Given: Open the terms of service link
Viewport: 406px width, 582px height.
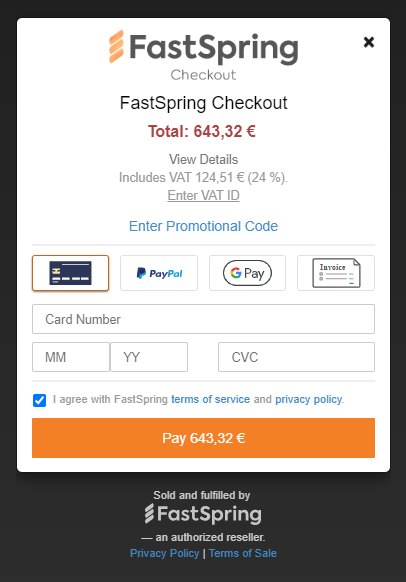Looking at the screenshot, I should click(210, 399).
